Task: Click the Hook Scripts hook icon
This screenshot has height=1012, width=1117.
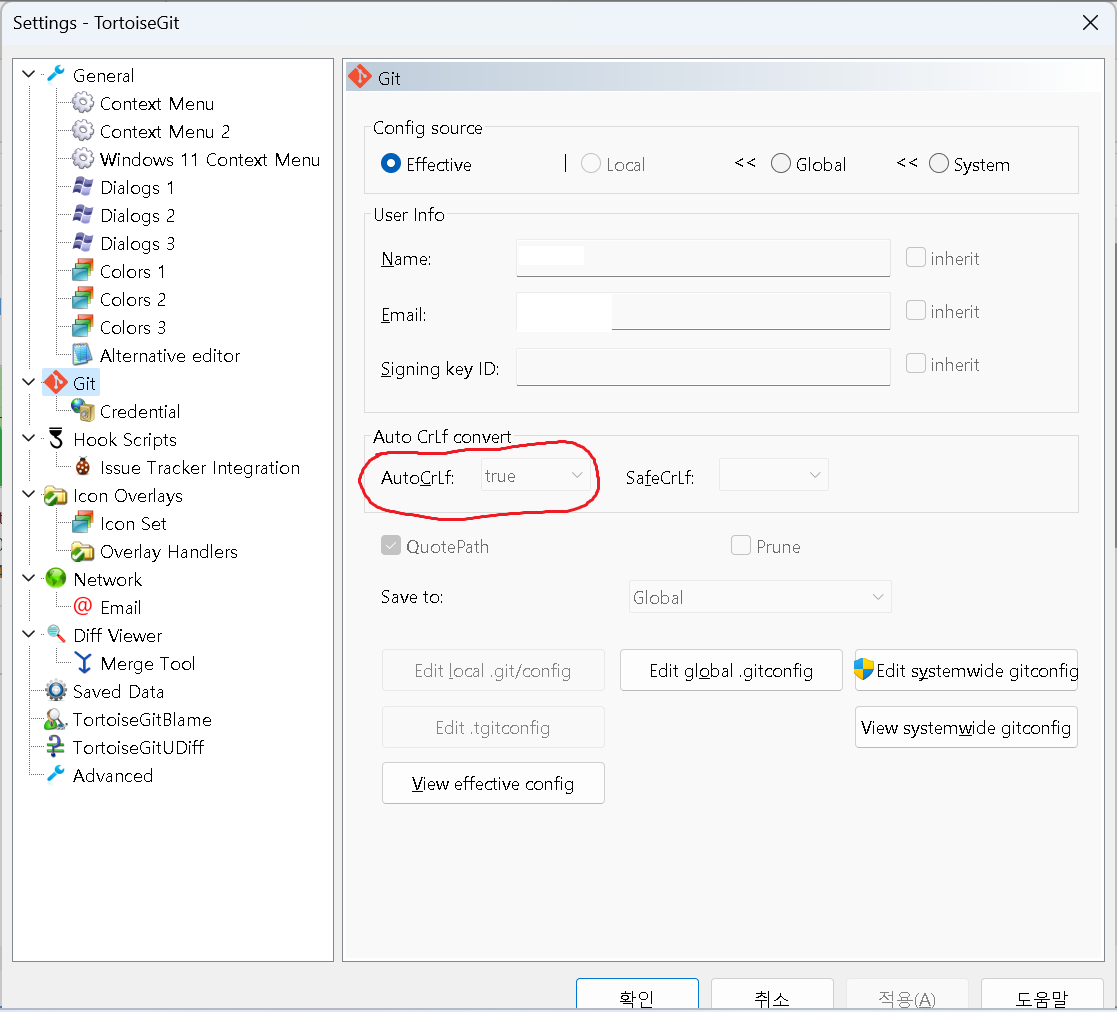Action: point(56,439)
